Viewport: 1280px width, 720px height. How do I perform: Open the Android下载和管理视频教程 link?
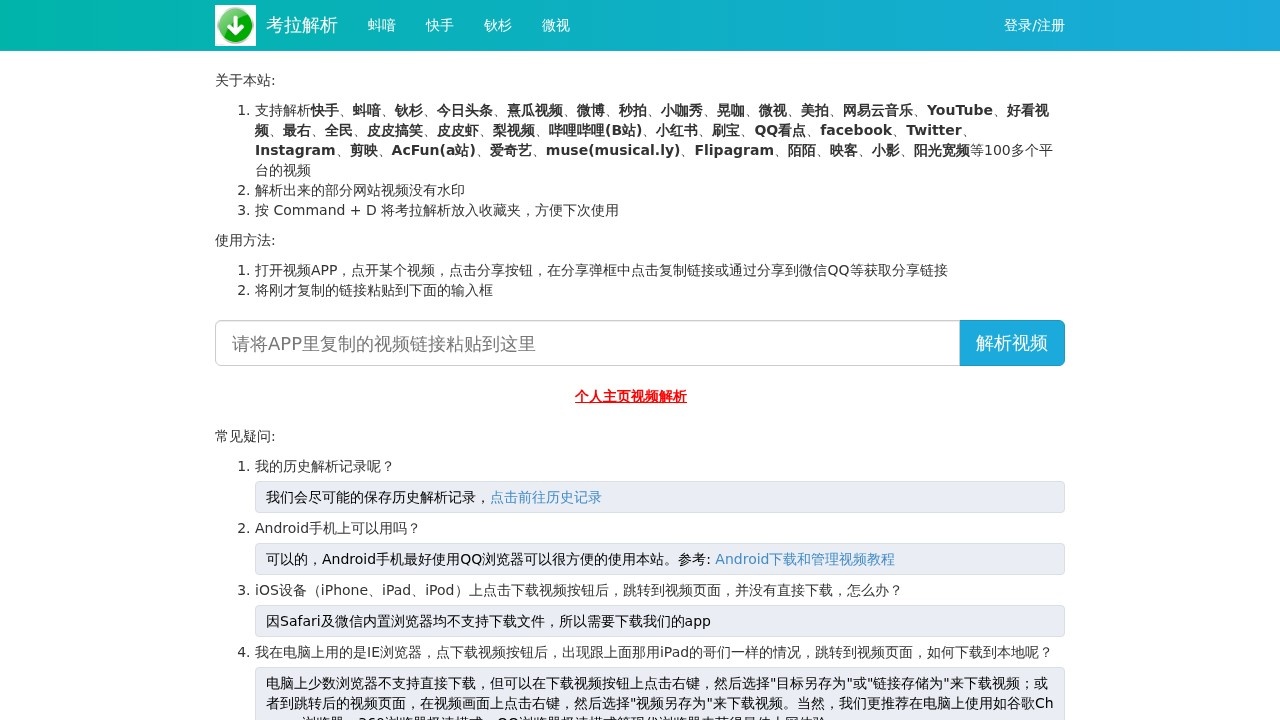point(804,559)
